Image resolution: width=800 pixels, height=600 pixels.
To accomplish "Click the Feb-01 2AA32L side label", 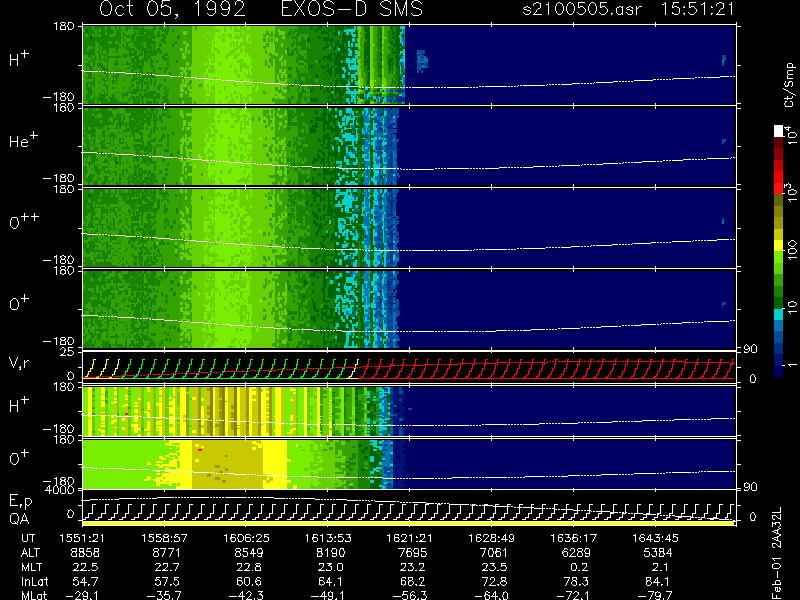I will coord(777,554).
